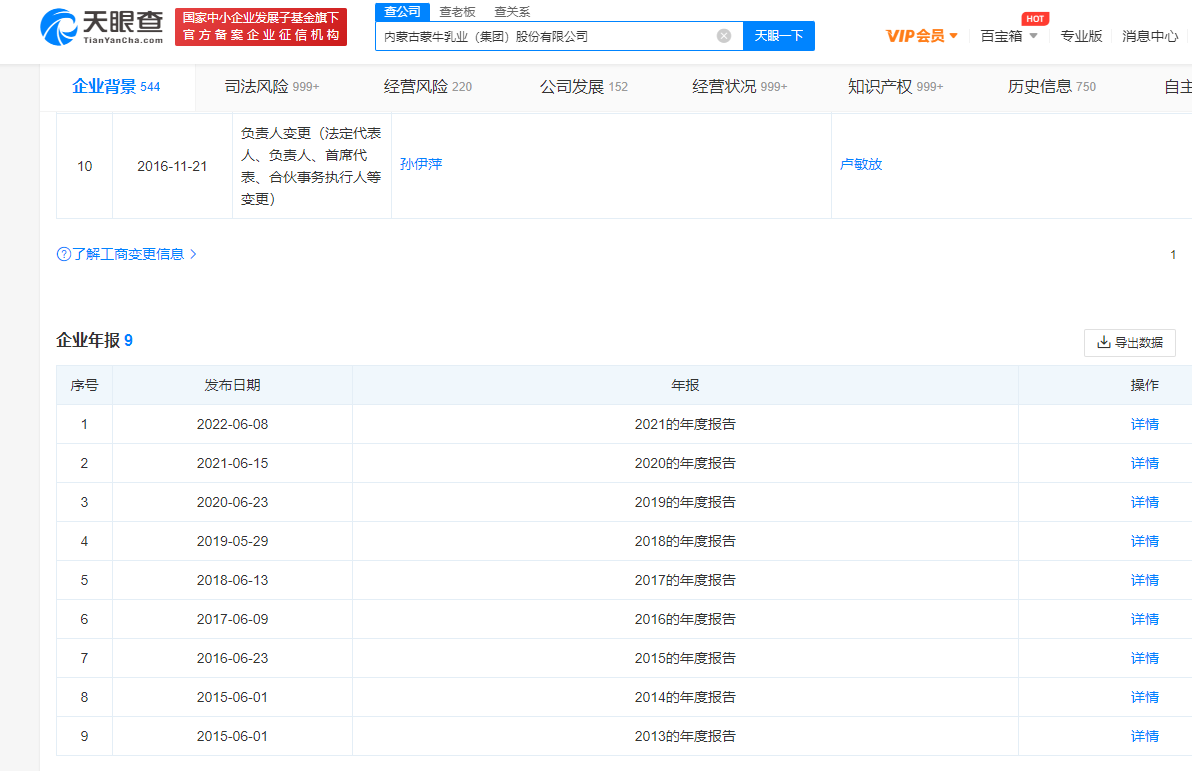Expand 了解工商变更信息 chevron arrow

193,254
